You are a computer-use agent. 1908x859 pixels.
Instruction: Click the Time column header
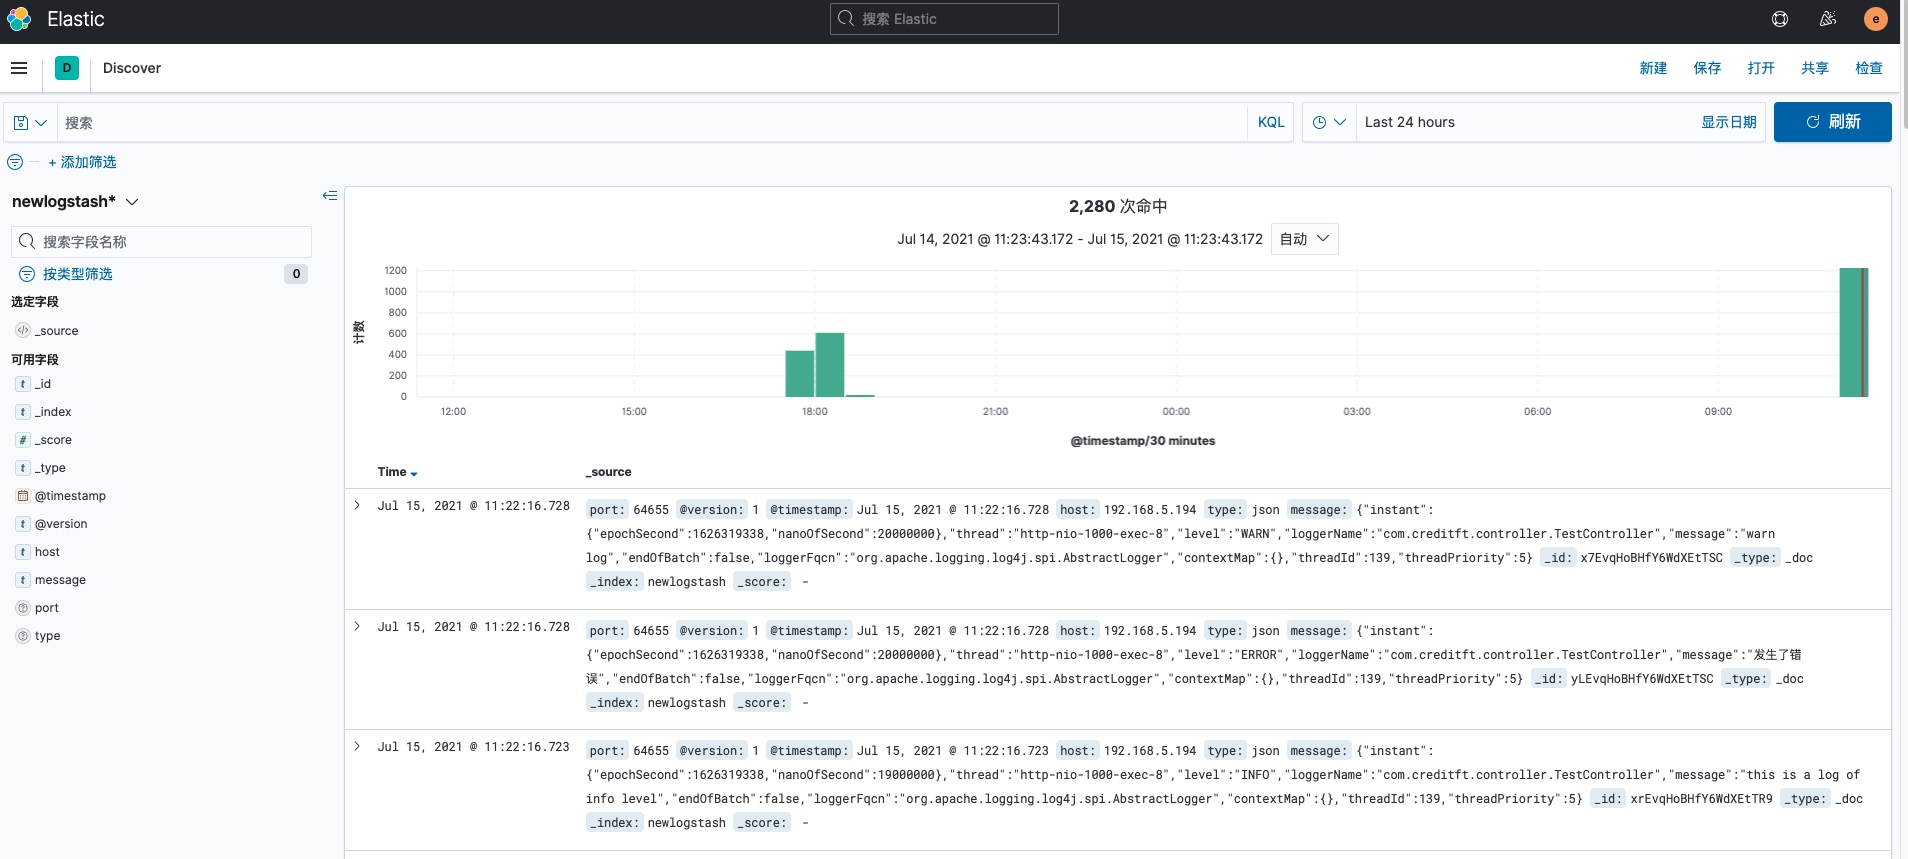click(392, 472)
